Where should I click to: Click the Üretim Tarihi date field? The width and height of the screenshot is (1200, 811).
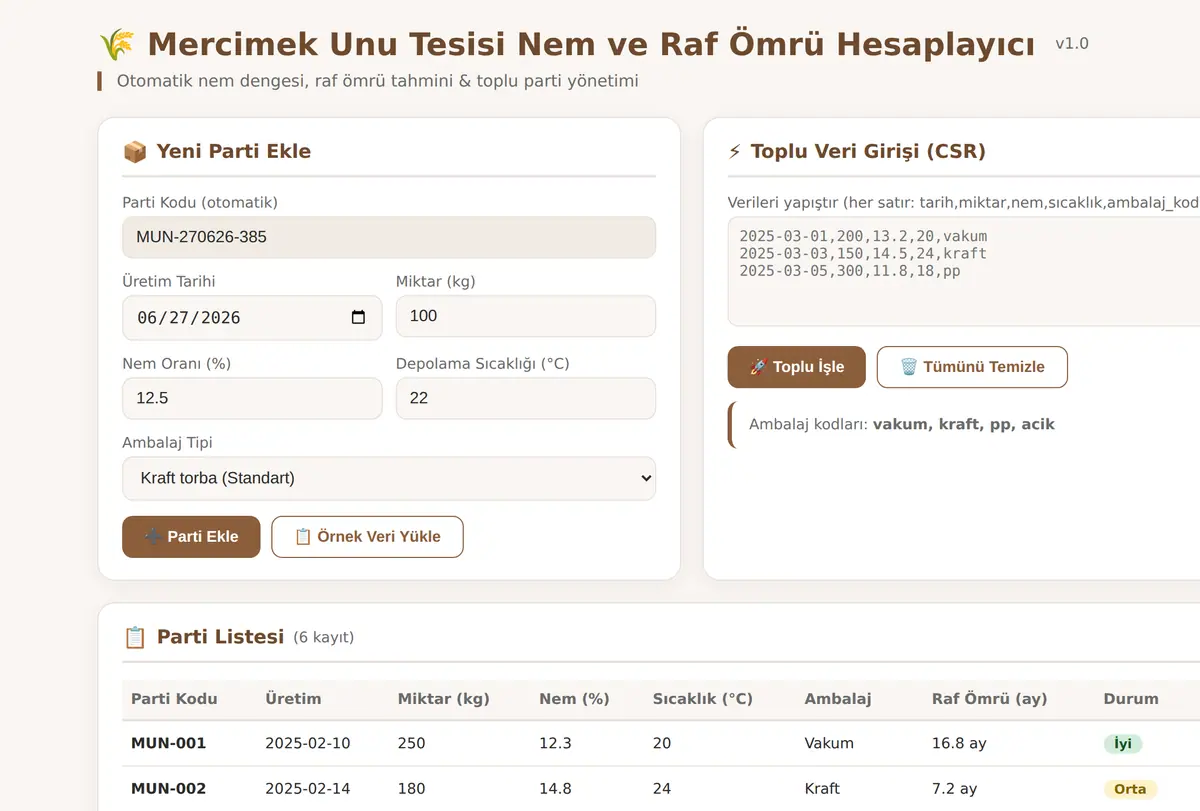point(252,318)
